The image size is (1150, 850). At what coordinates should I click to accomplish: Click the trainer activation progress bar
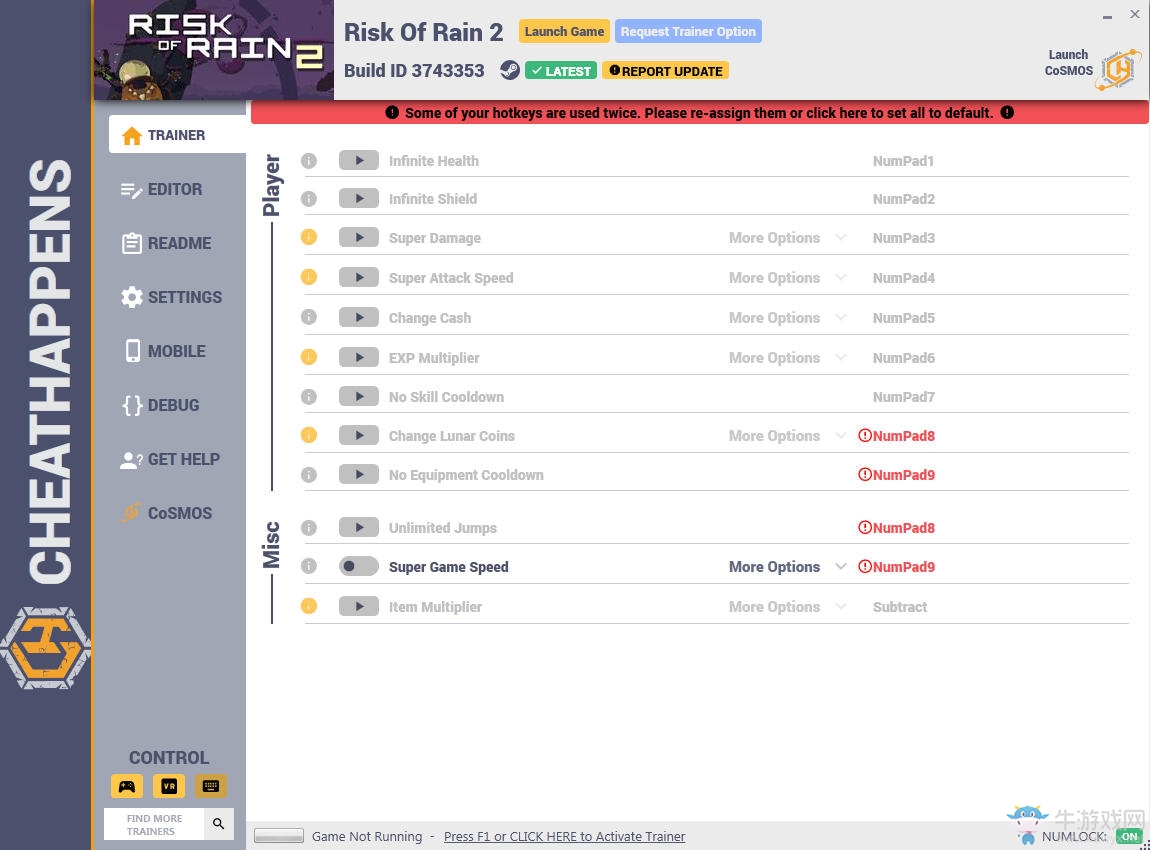point(279,836)
